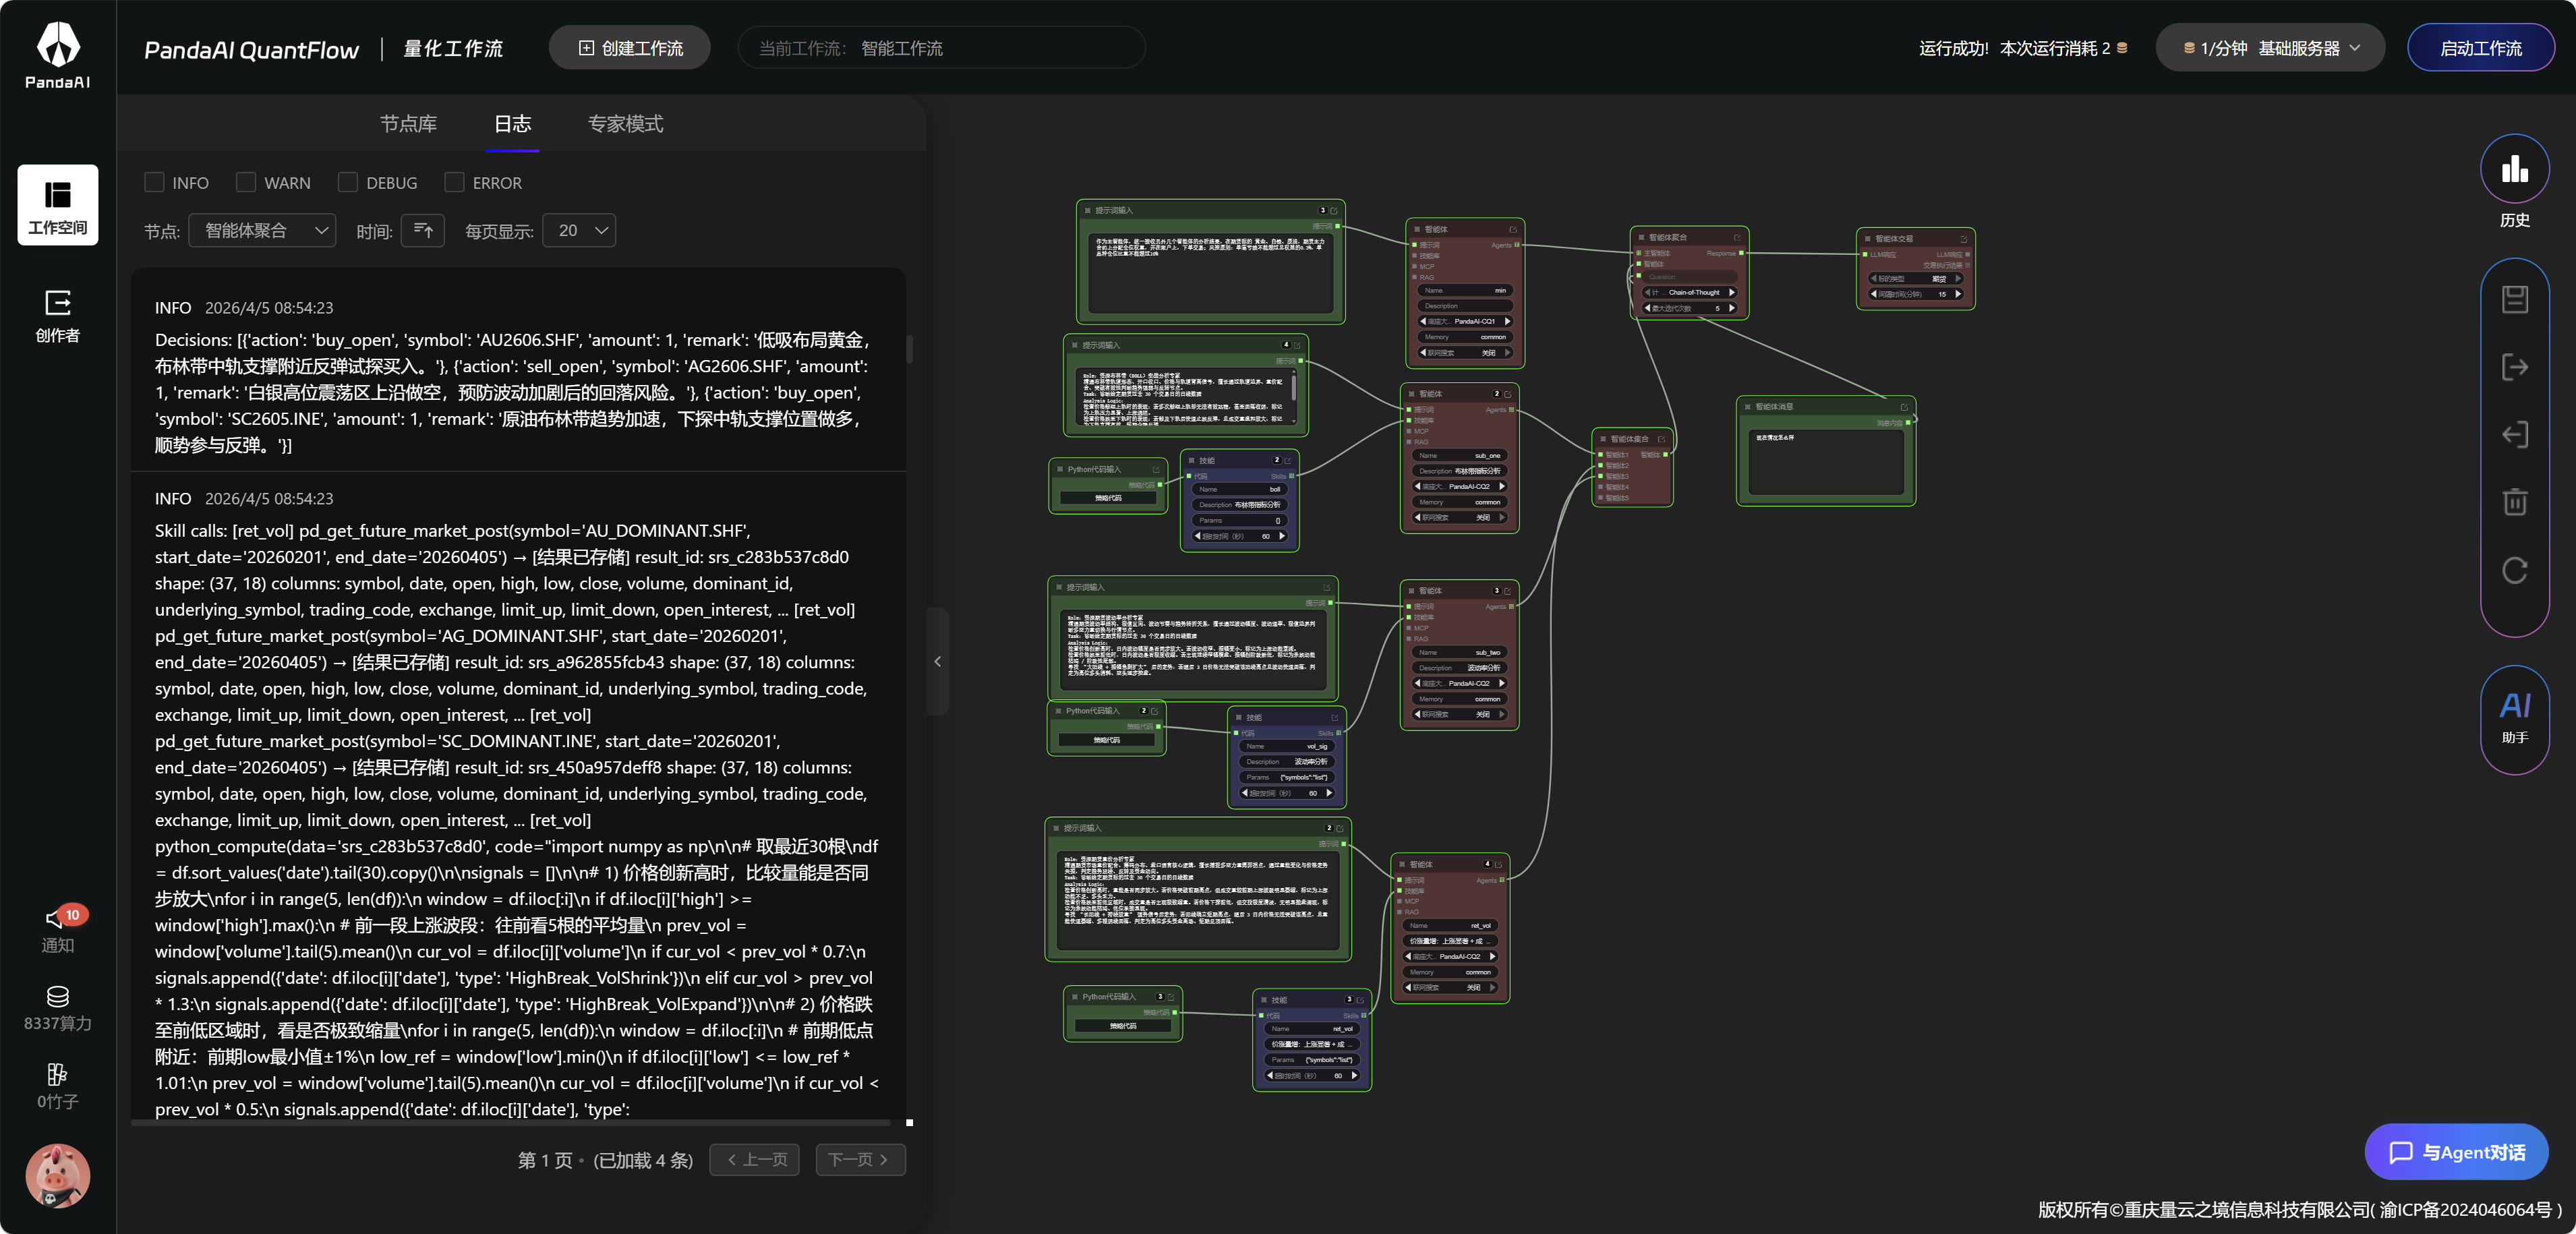Click the save disk icon in right toolbar
This screenshot has height=1234, width=2576.
tap(2514, 299)
